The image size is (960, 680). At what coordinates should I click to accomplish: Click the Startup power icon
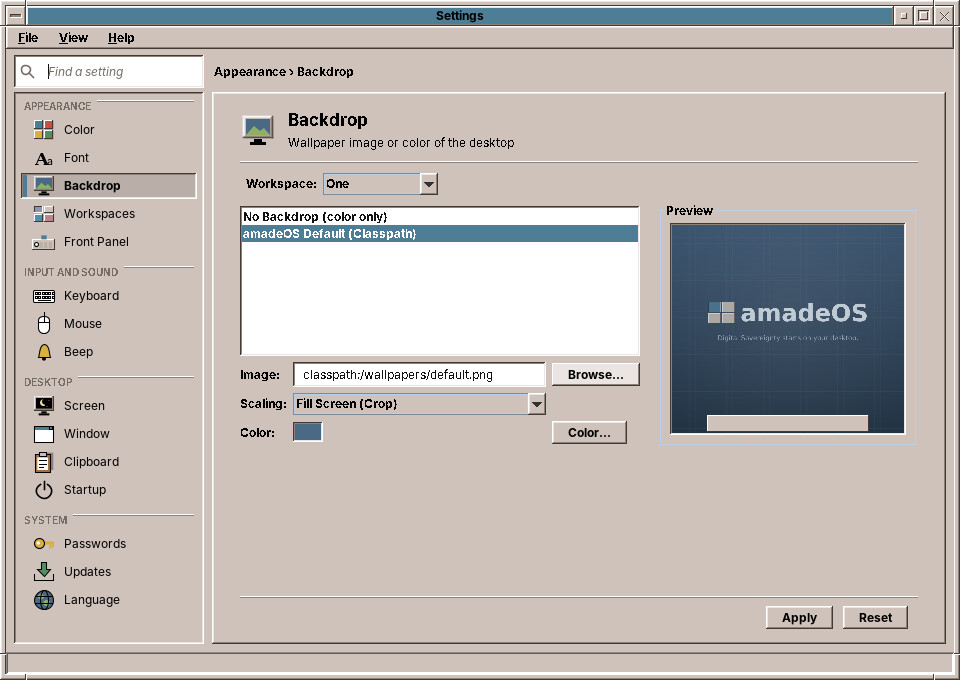tap(43, 490)
